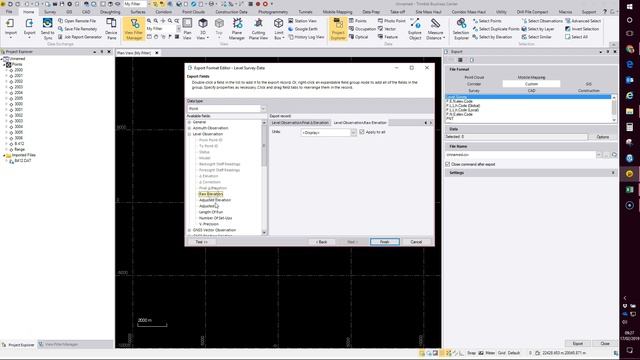Open the Cutting Plane View

click(x=258, y=28)
